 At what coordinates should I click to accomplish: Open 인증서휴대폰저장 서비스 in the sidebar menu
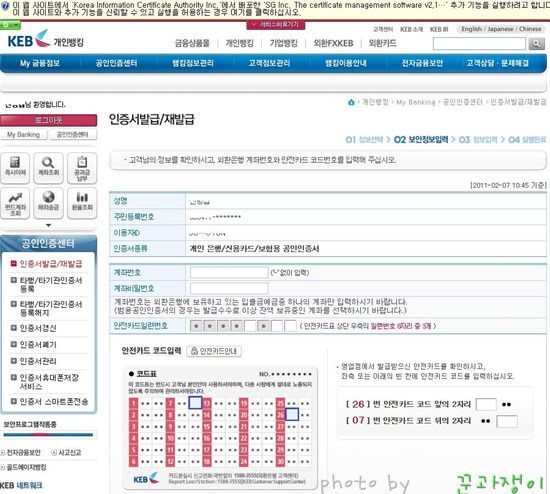click(49, 382)
